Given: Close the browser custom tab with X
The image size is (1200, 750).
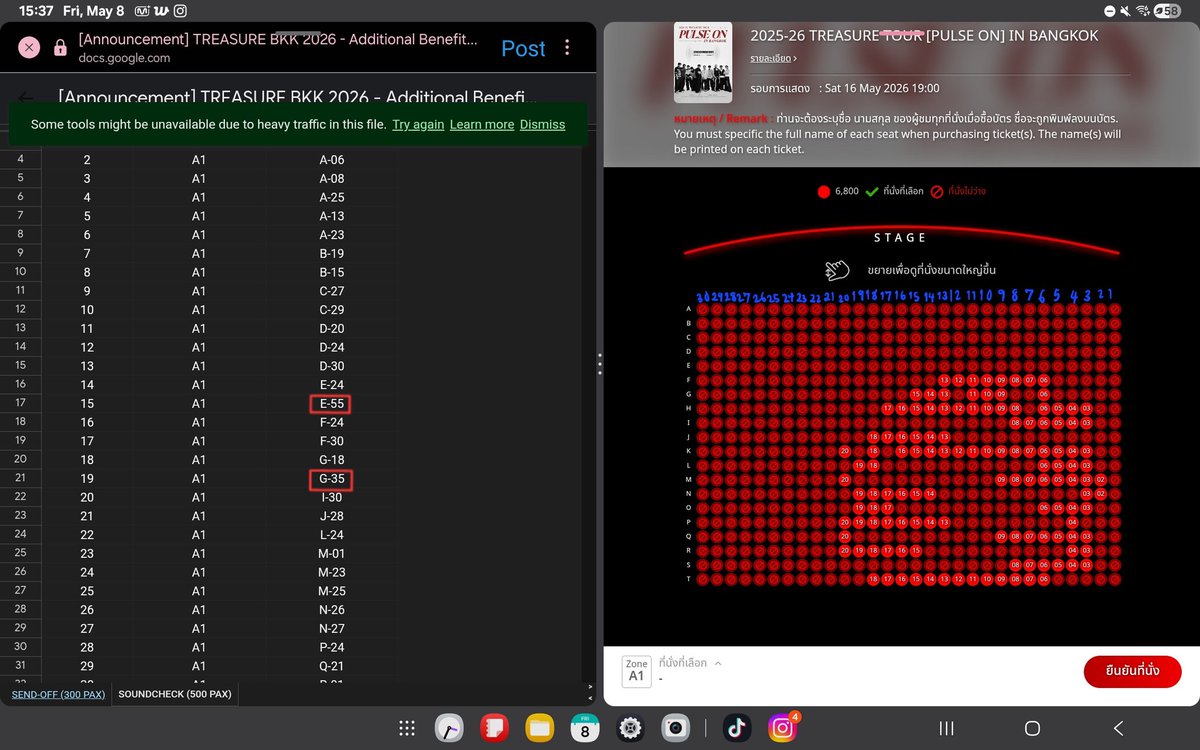Looking at the screenshot, I should coord(29,47).
